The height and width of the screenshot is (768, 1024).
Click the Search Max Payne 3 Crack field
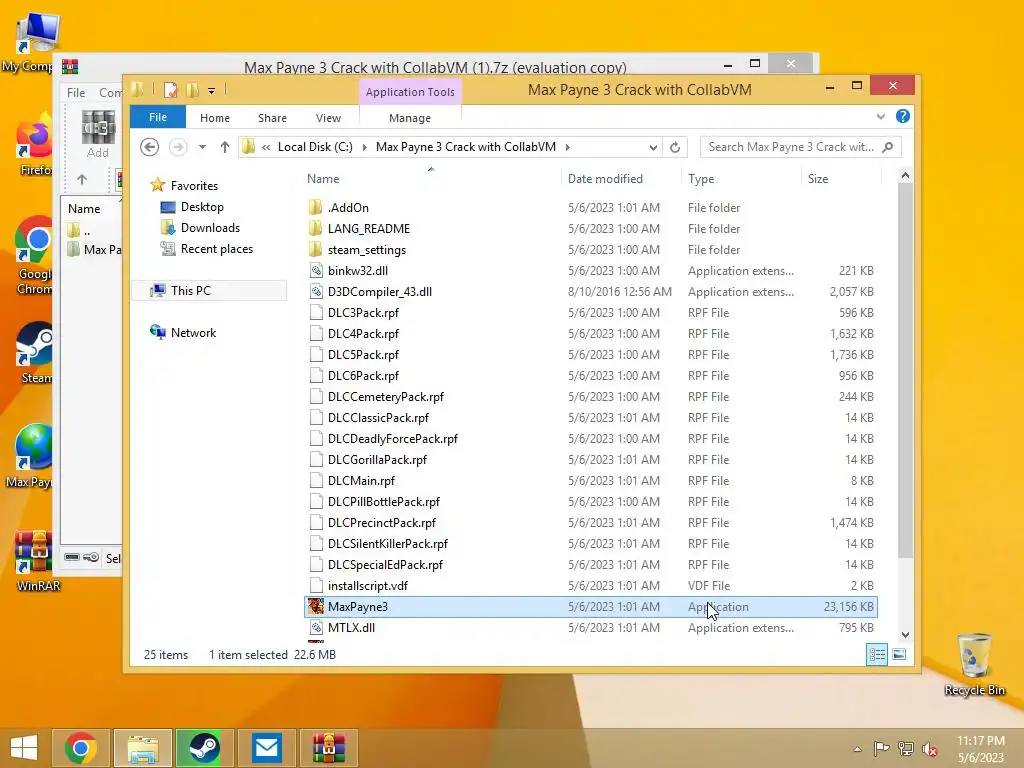[x=800, y=147]
